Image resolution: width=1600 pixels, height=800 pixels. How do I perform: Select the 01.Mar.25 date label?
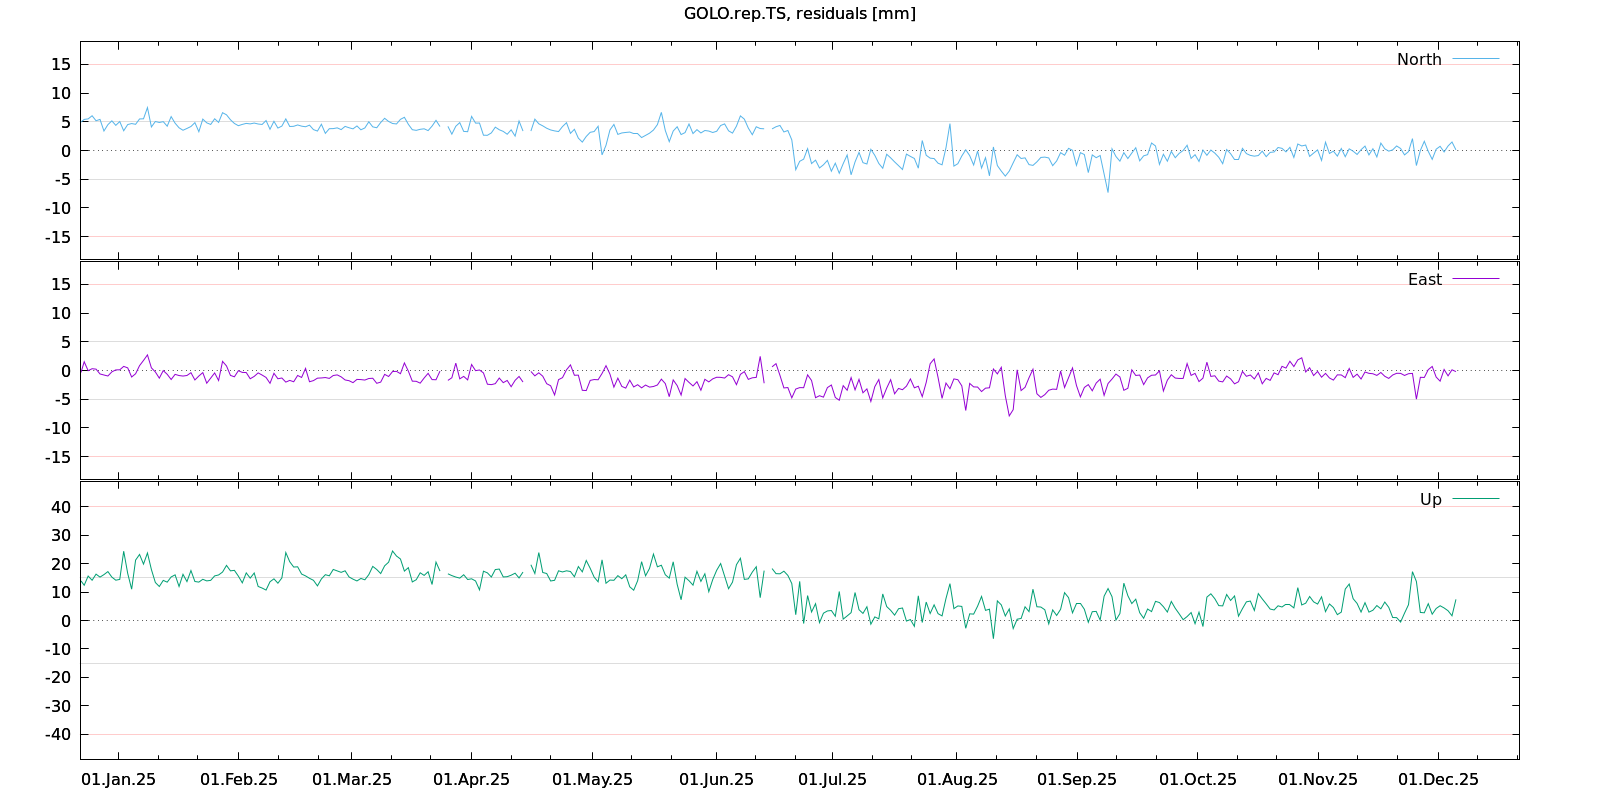point(352,779)
